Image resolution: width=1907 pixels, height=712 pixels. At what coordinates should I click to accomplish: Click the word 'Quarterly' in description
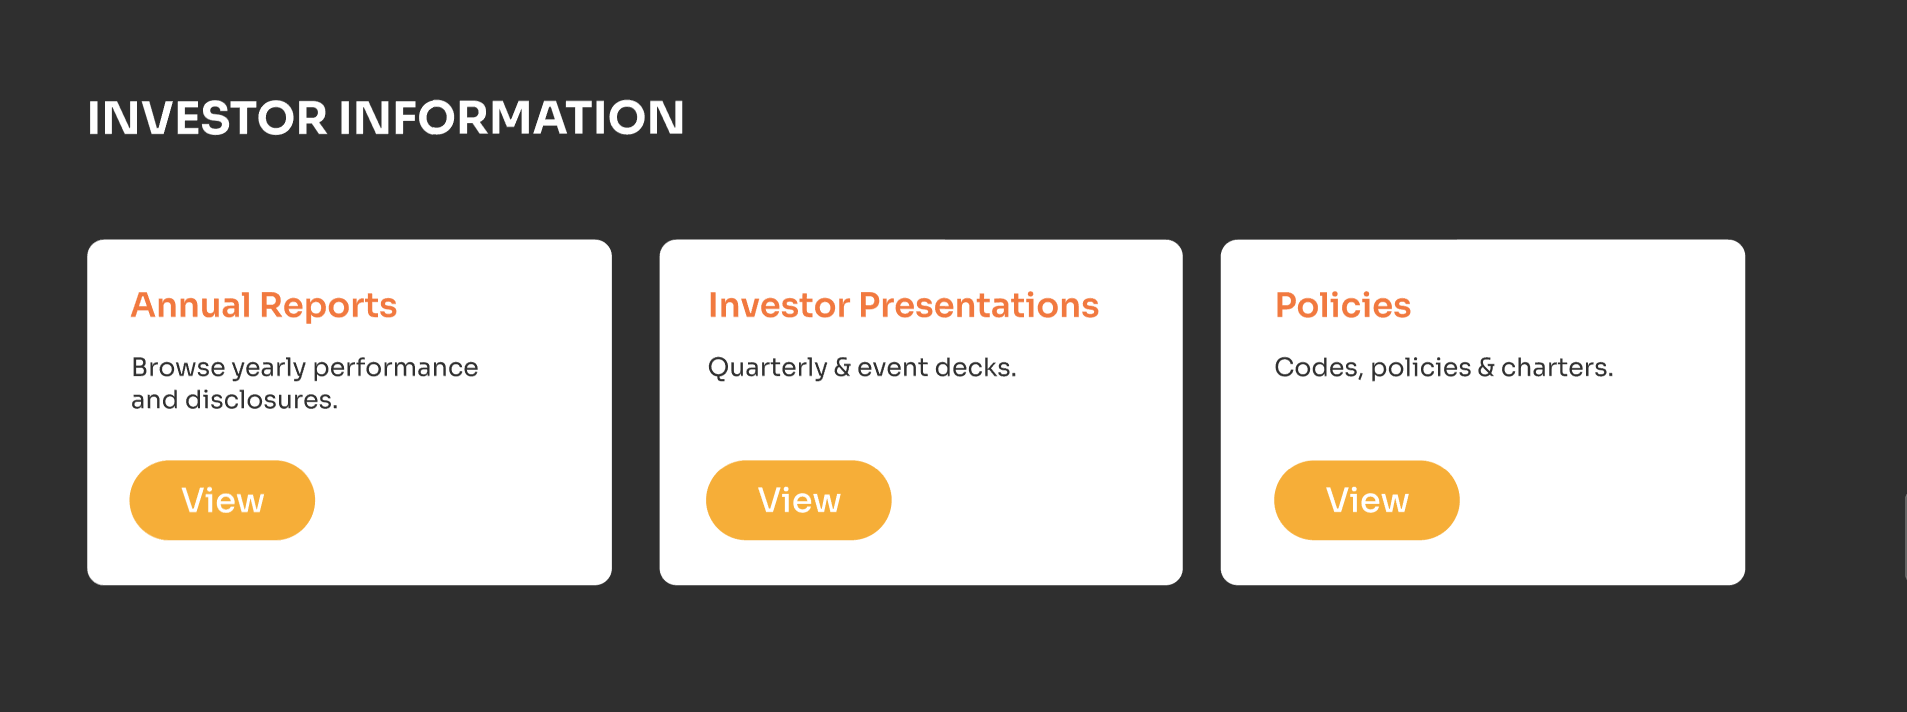click(767, 367)
